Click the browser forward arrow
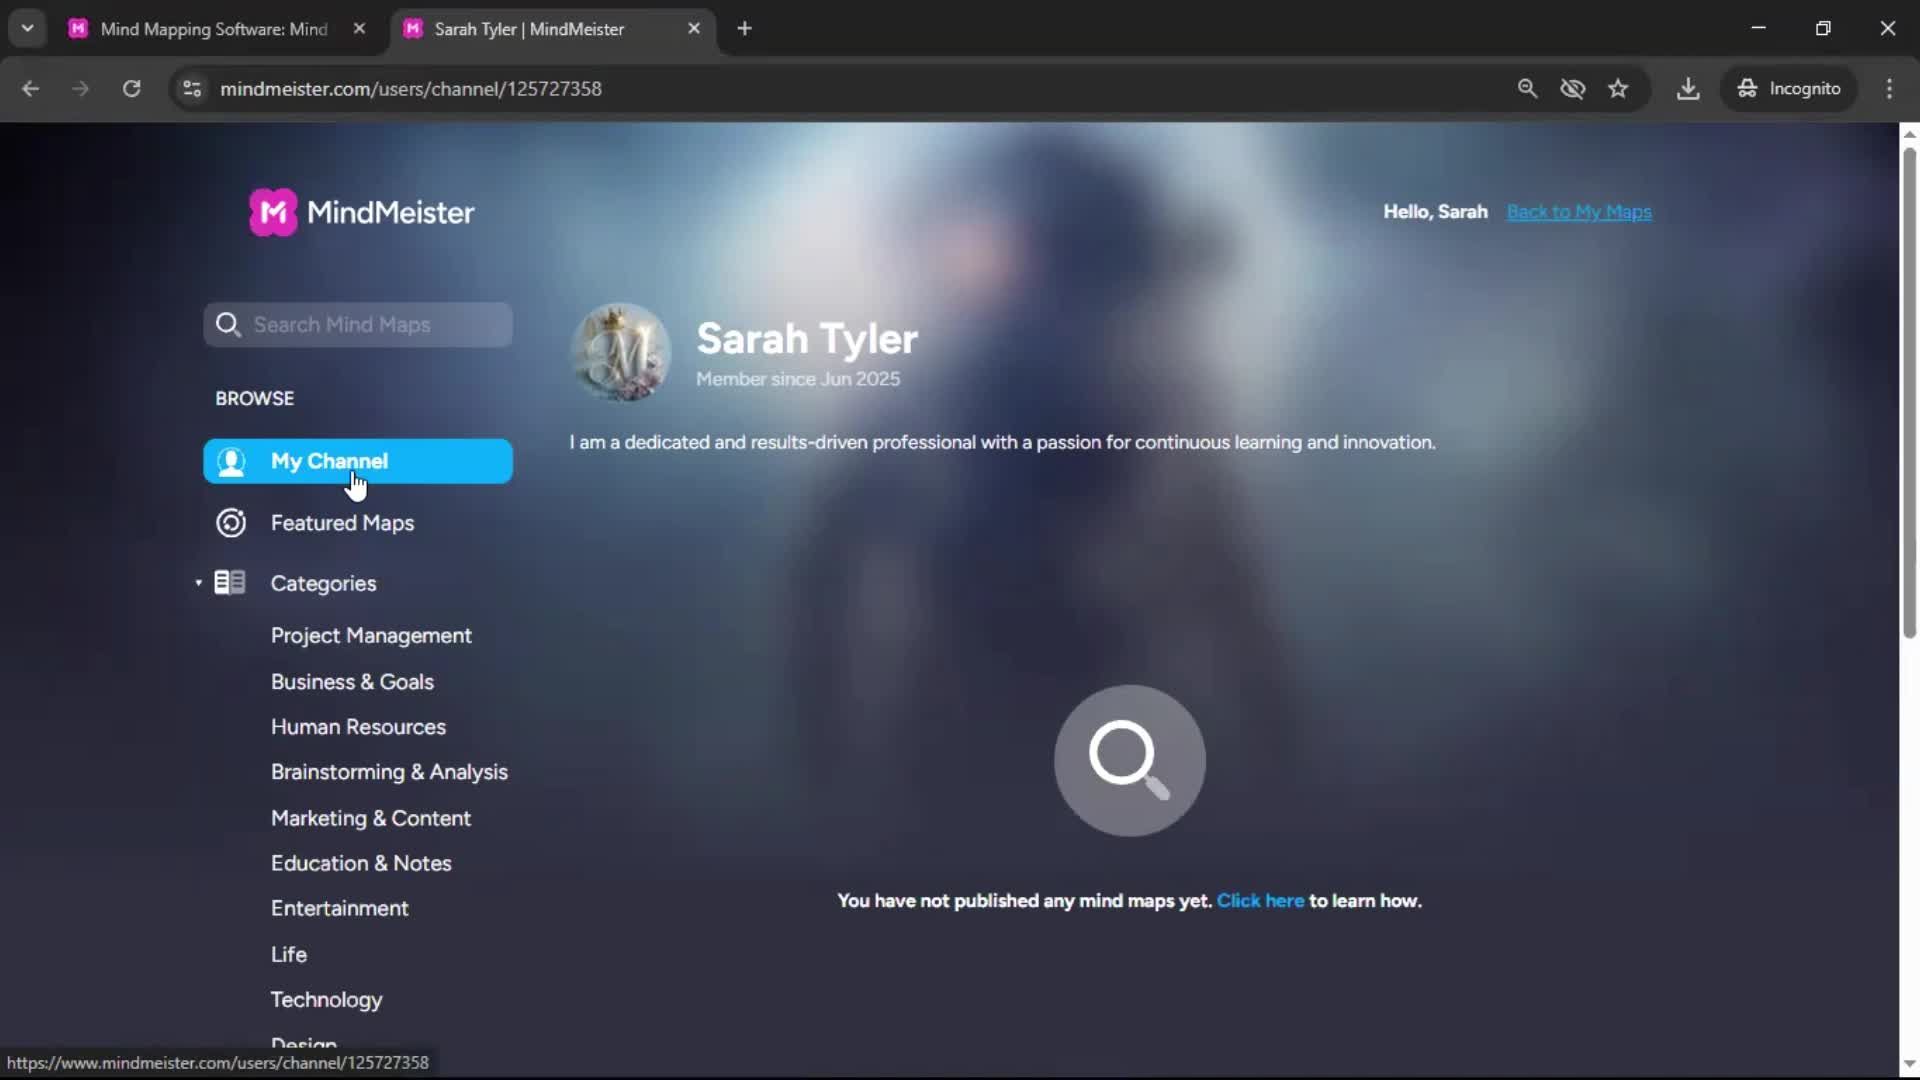The width and height of the screenshot is (1920, 1080). tap(80, 89)
